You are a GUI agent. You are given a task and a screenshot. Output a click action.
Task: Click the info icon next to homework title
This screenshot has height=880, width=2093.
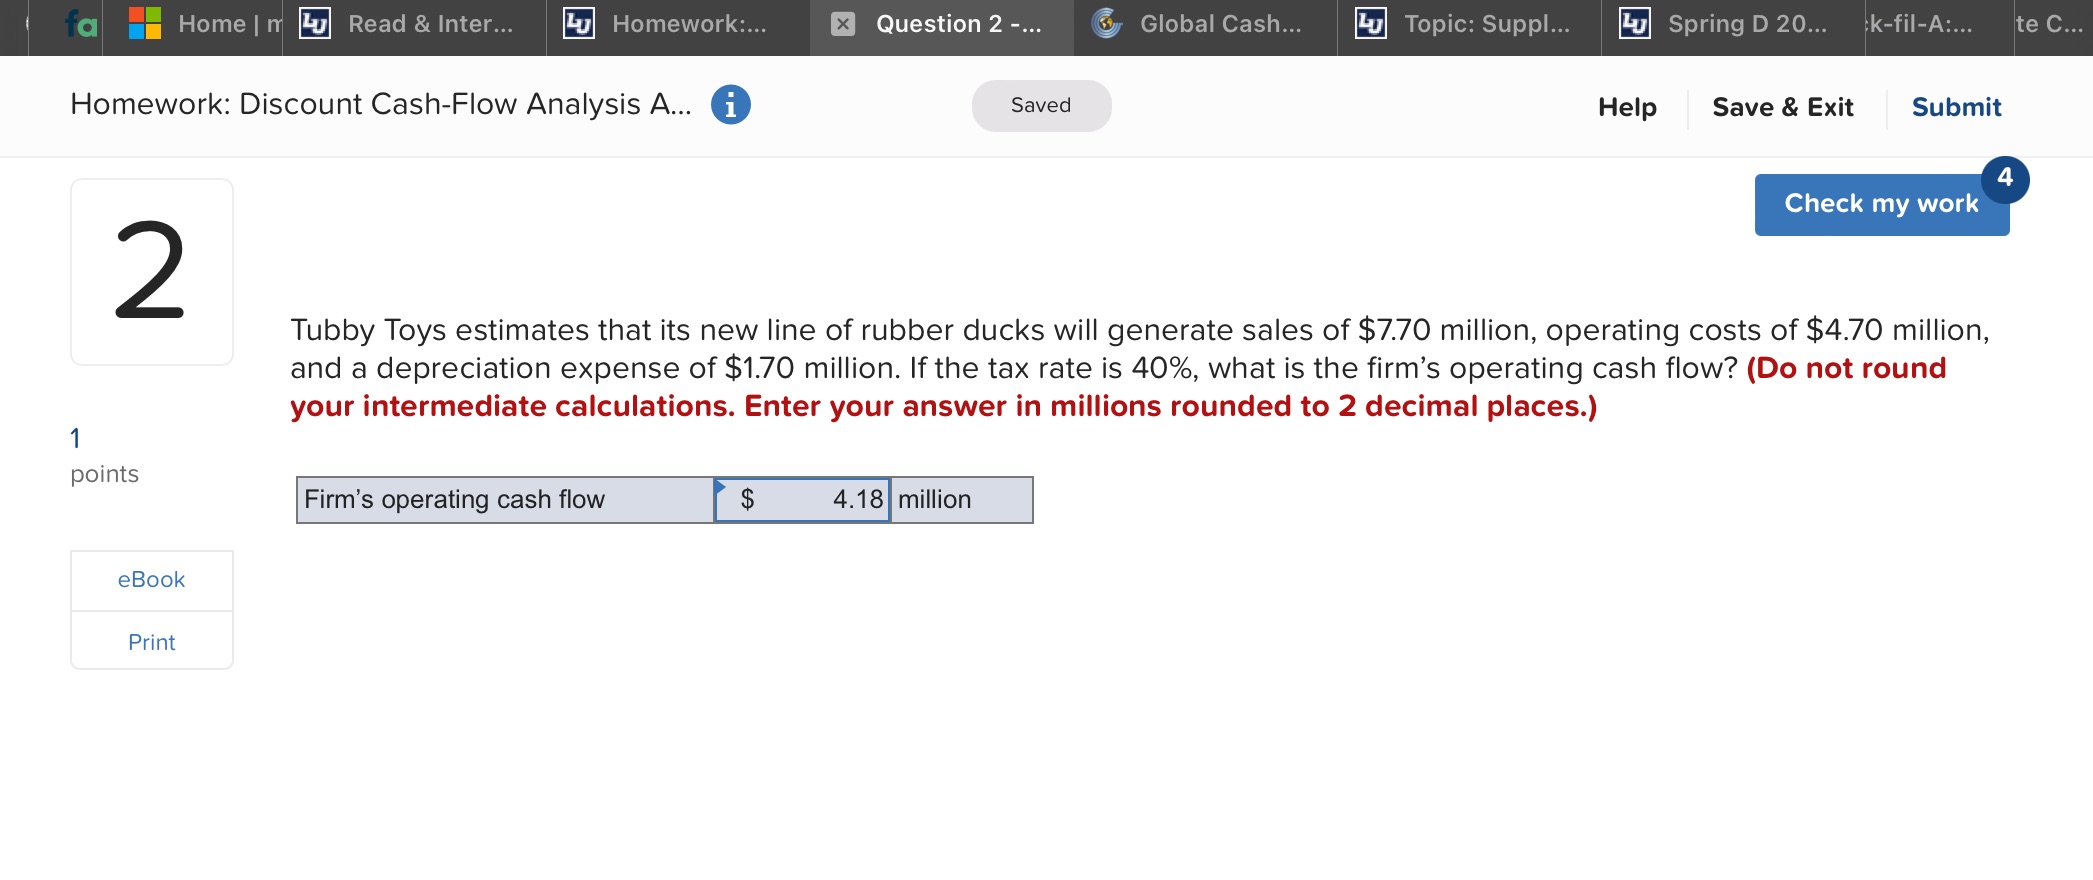tap(731, 104)
